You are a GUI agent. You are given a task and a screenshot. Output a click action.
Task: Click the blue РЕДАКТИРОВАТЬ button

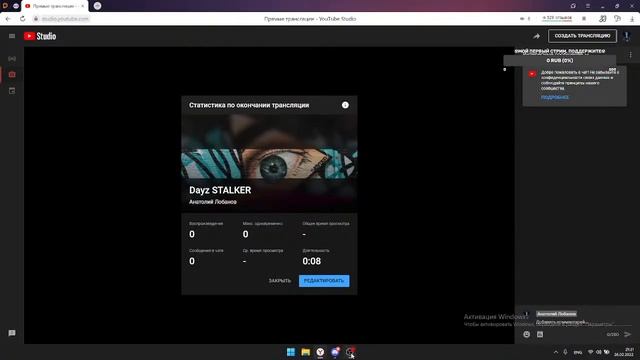pos(324,281)
